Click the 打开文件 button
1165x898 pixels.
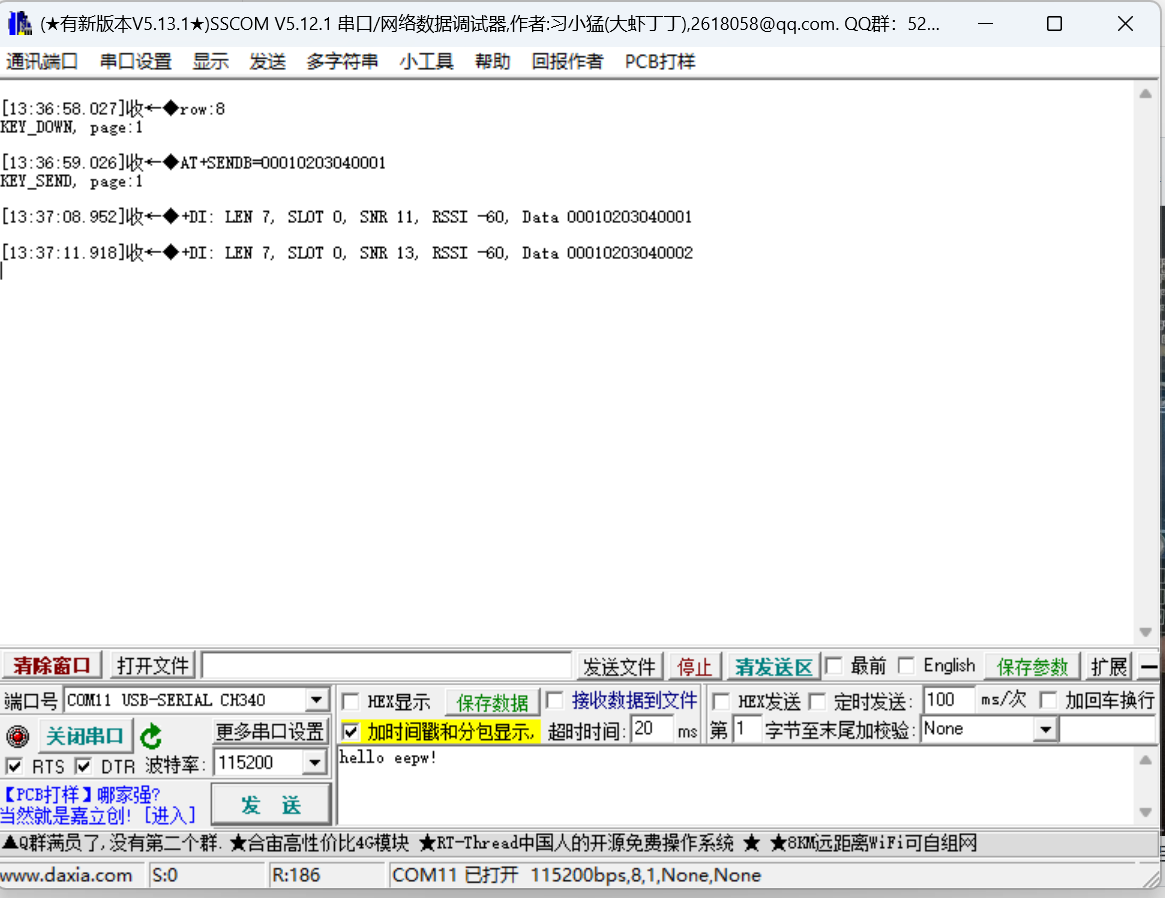pyautogui.click(x=152, y=666)
